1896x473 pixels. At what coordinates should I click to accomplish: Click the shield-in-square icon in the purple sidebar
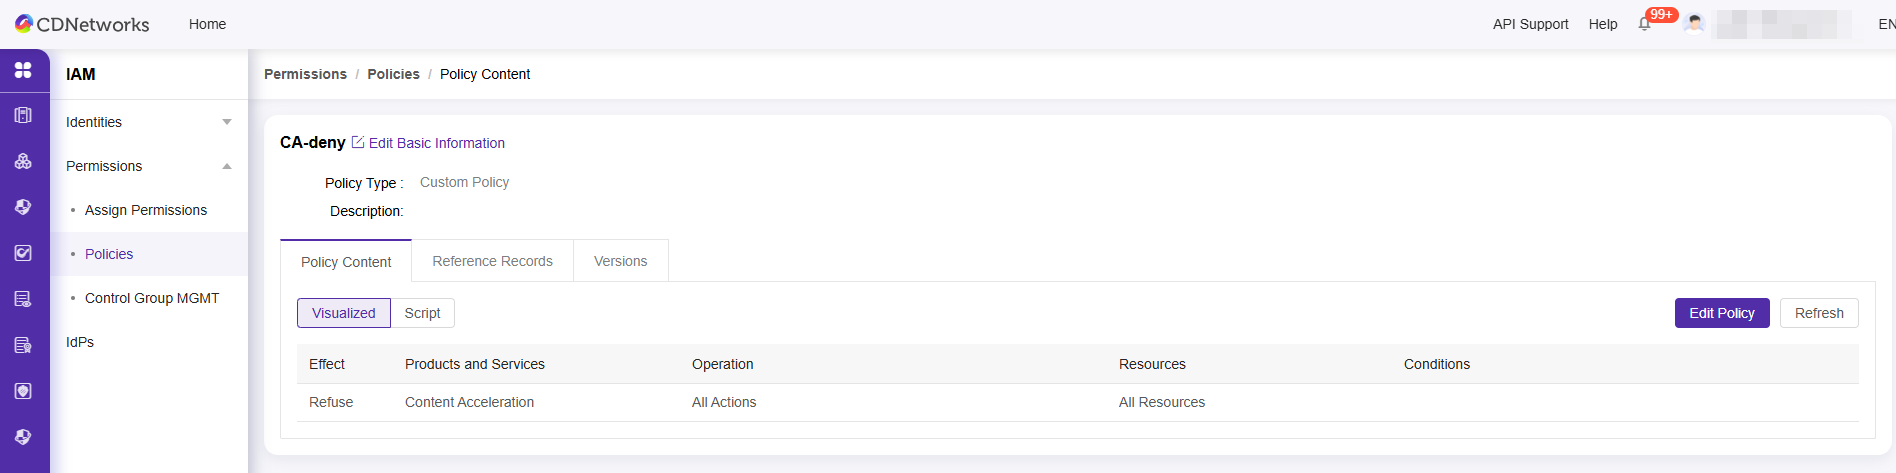[x=23, y=391]
